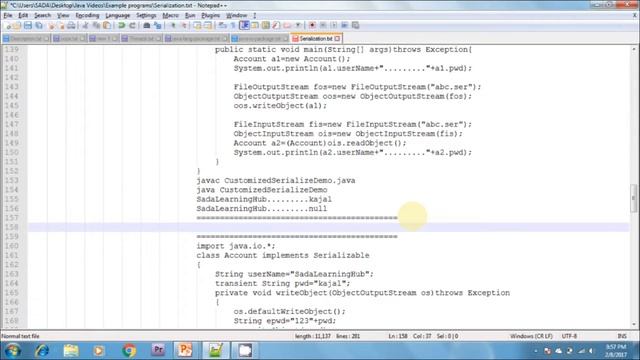Show the Function List panel icon

[x=276, y=26]
